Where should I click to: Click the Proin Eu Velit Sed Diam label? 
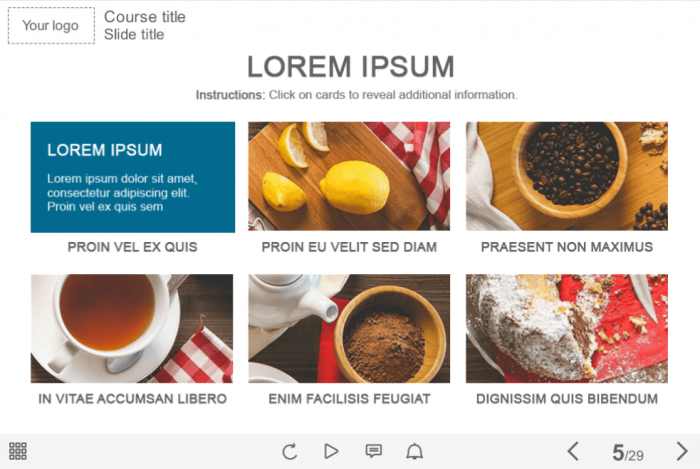pos(349,247)
